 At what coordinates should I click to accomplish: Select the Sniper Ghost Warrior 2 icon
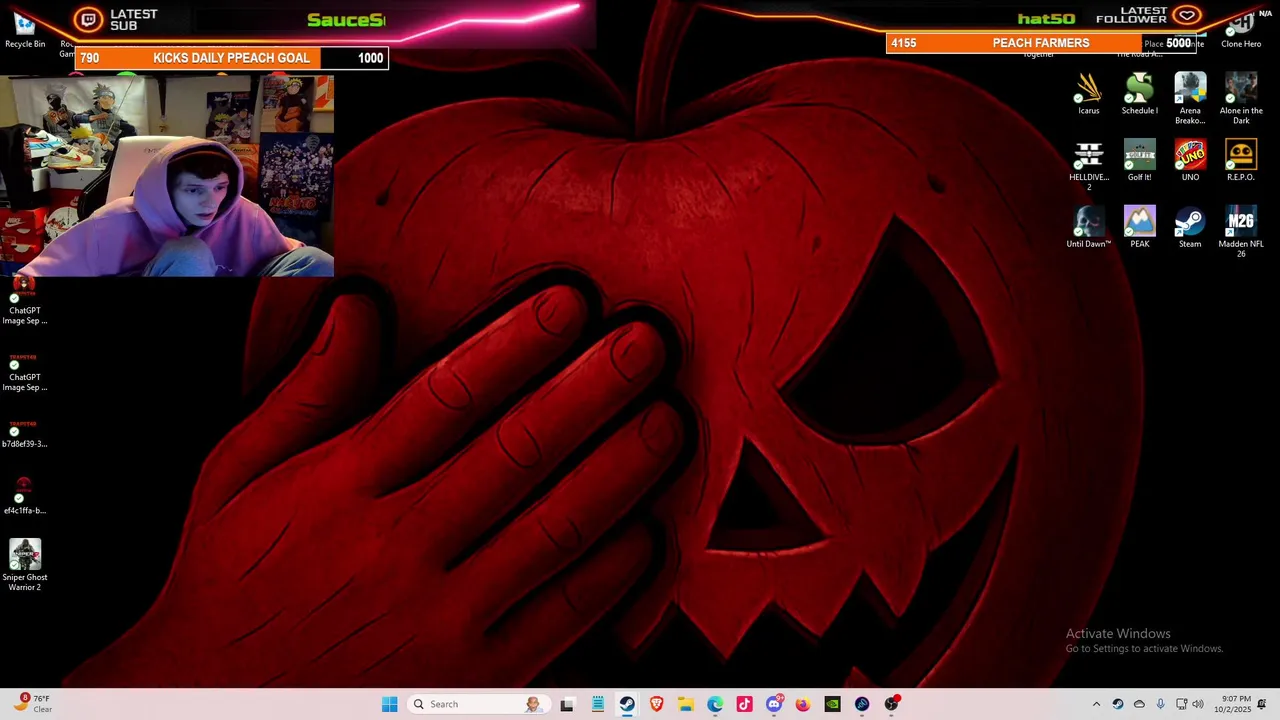click(x=25, y=565)
